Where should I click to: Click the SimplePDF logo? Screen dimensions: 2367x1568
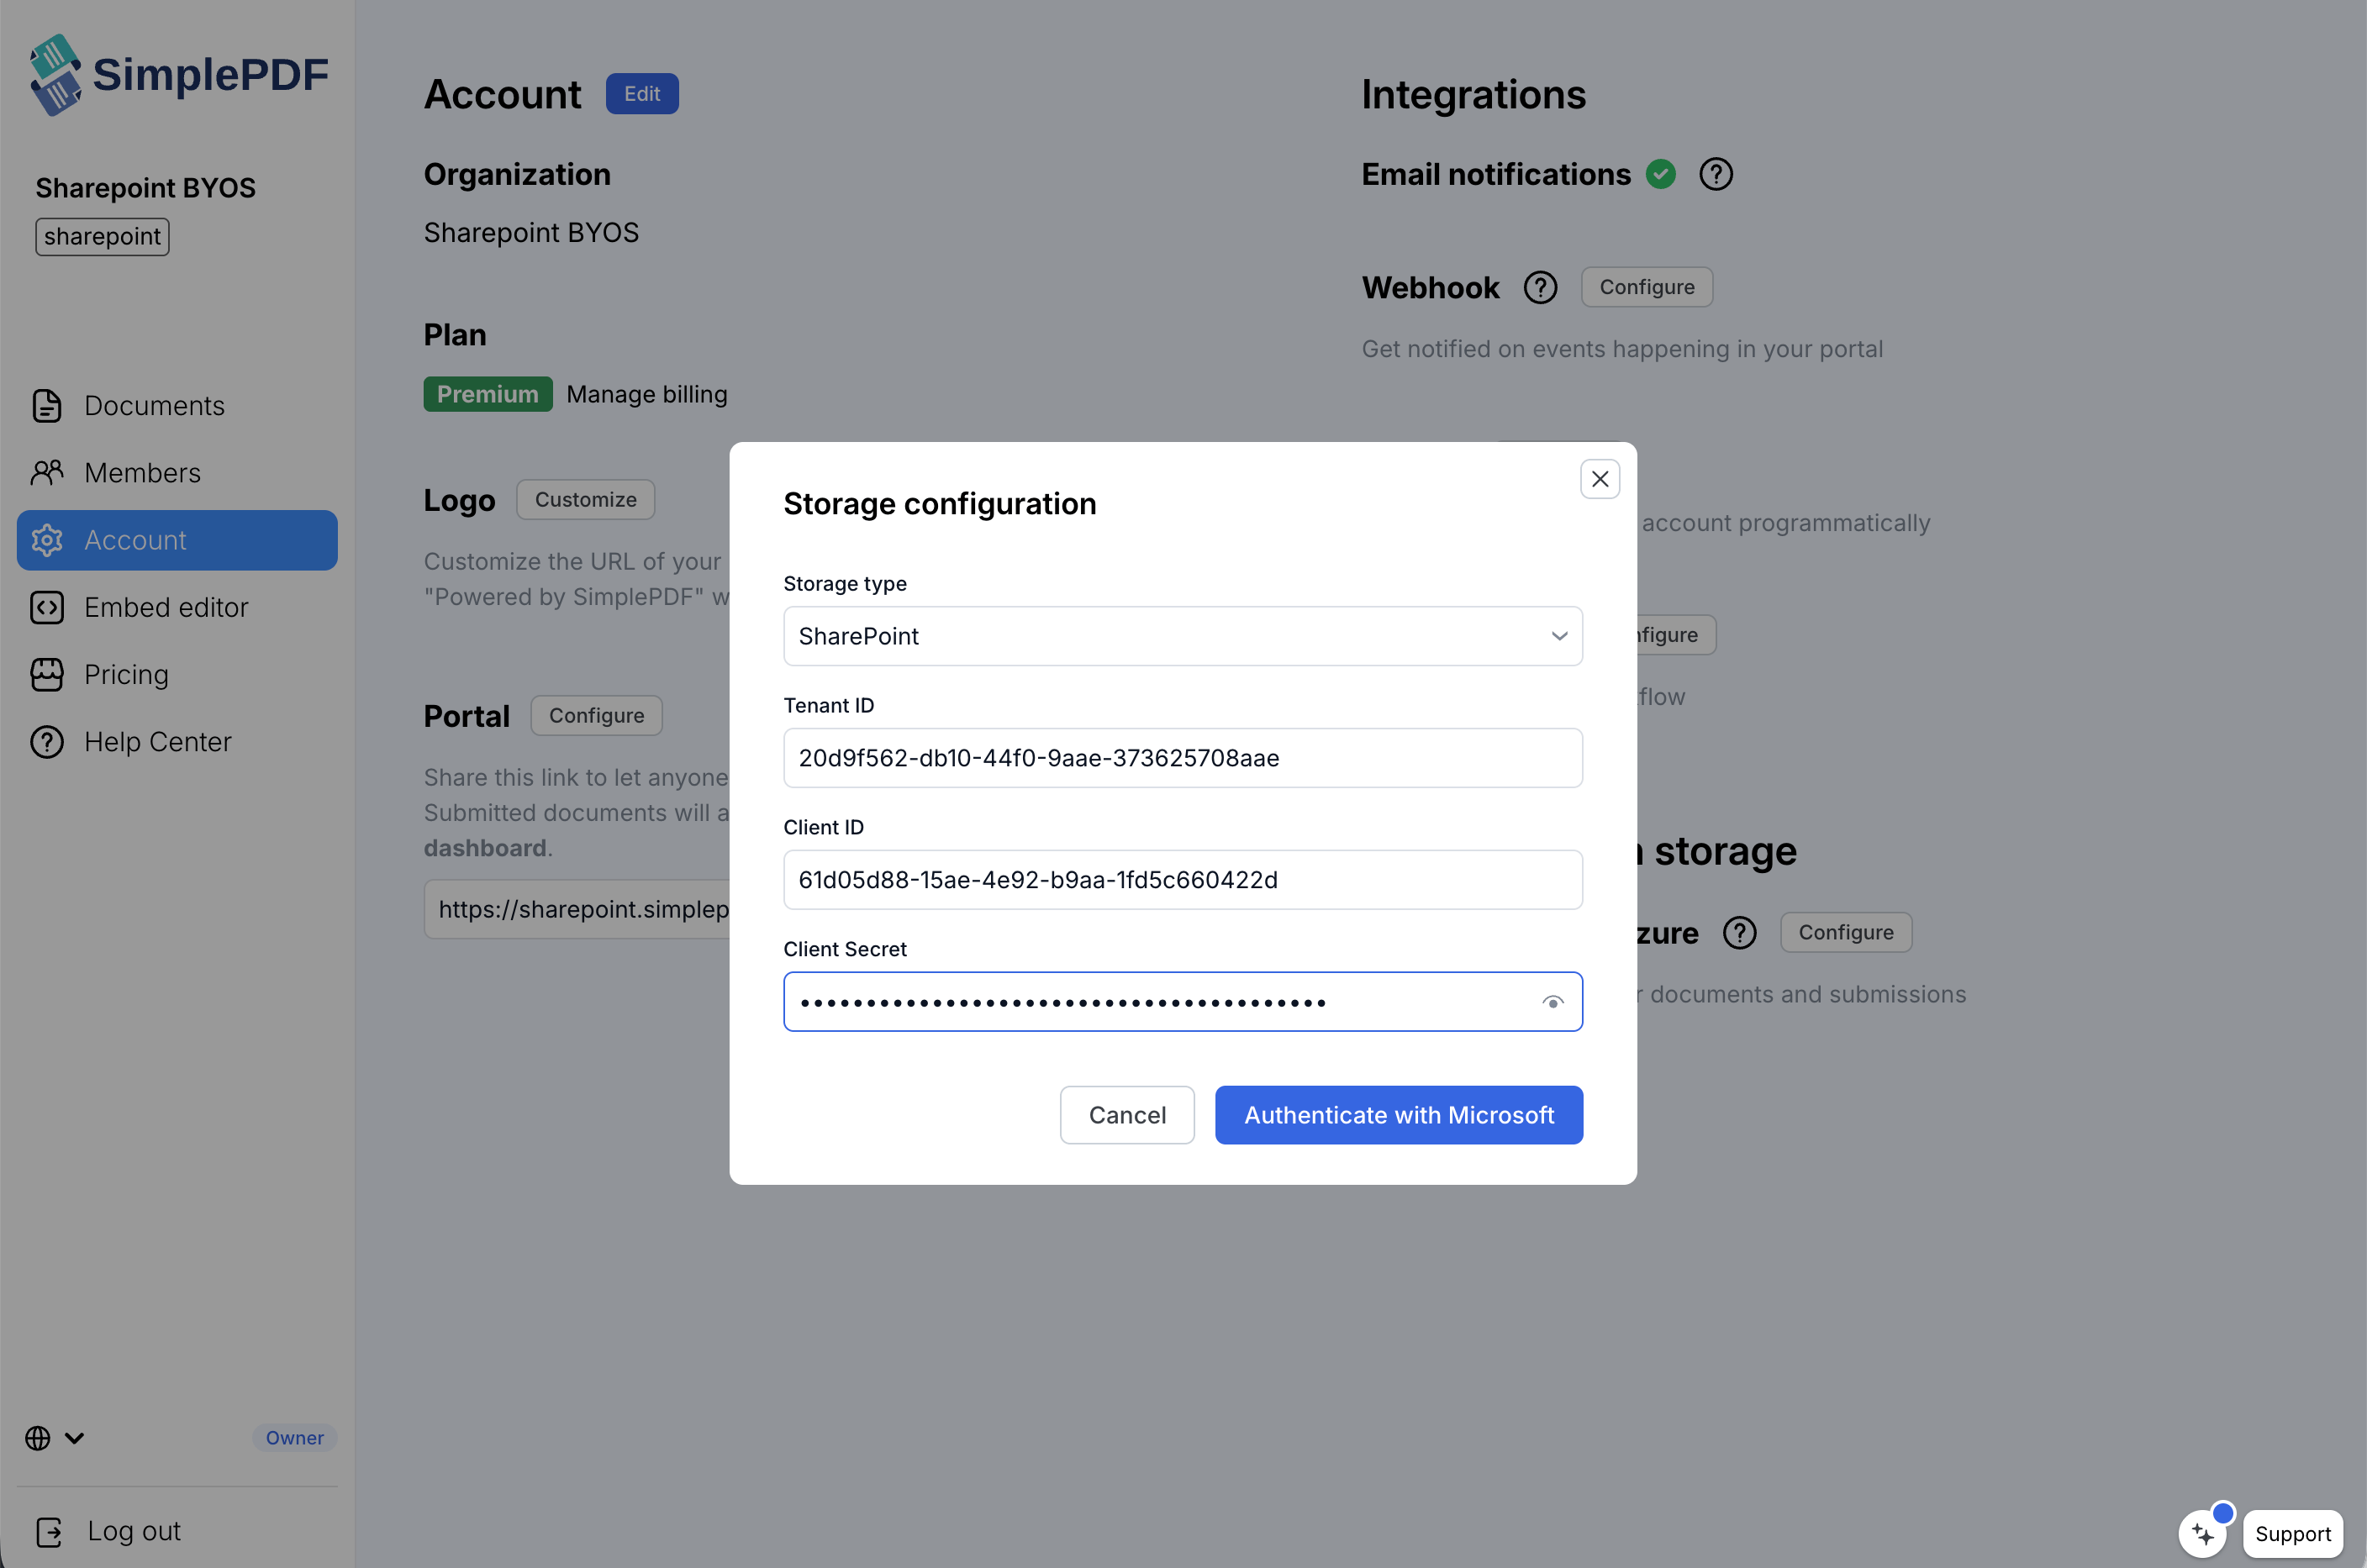178,73
